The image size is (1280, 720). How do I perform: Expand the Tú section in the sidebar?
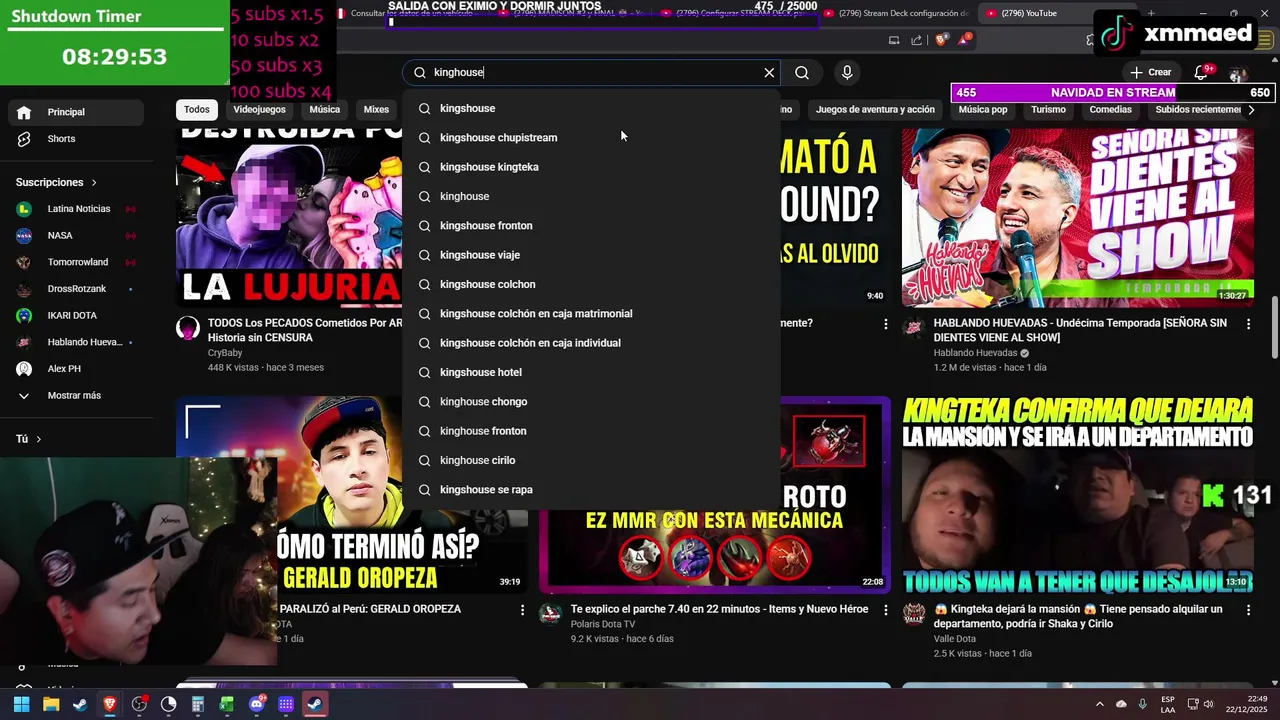click(29, 439)
